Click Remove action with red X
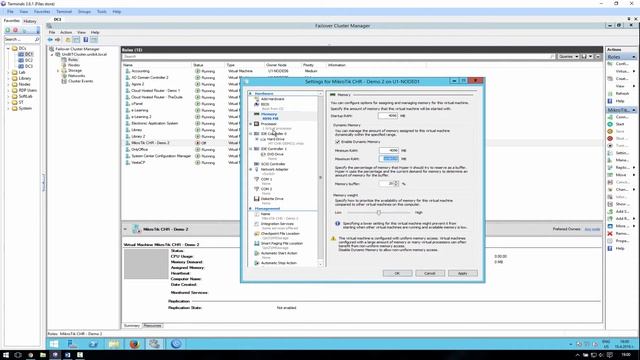This screenshot has height=360, width=640. click(x=622, y=233)
